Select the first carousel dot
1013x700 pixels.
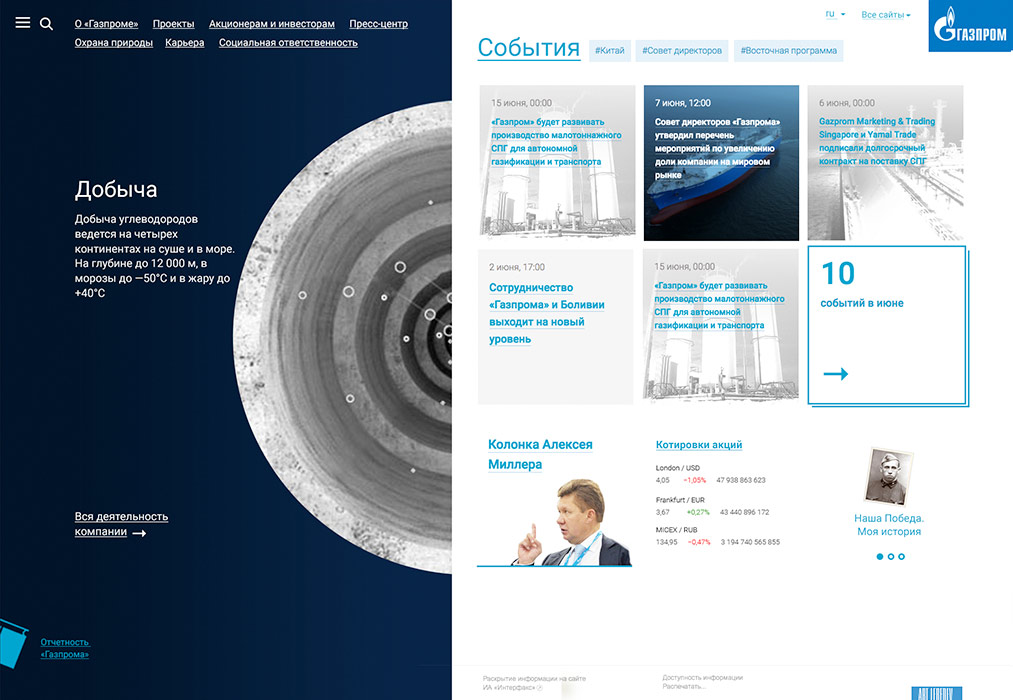tap(878, 556)
